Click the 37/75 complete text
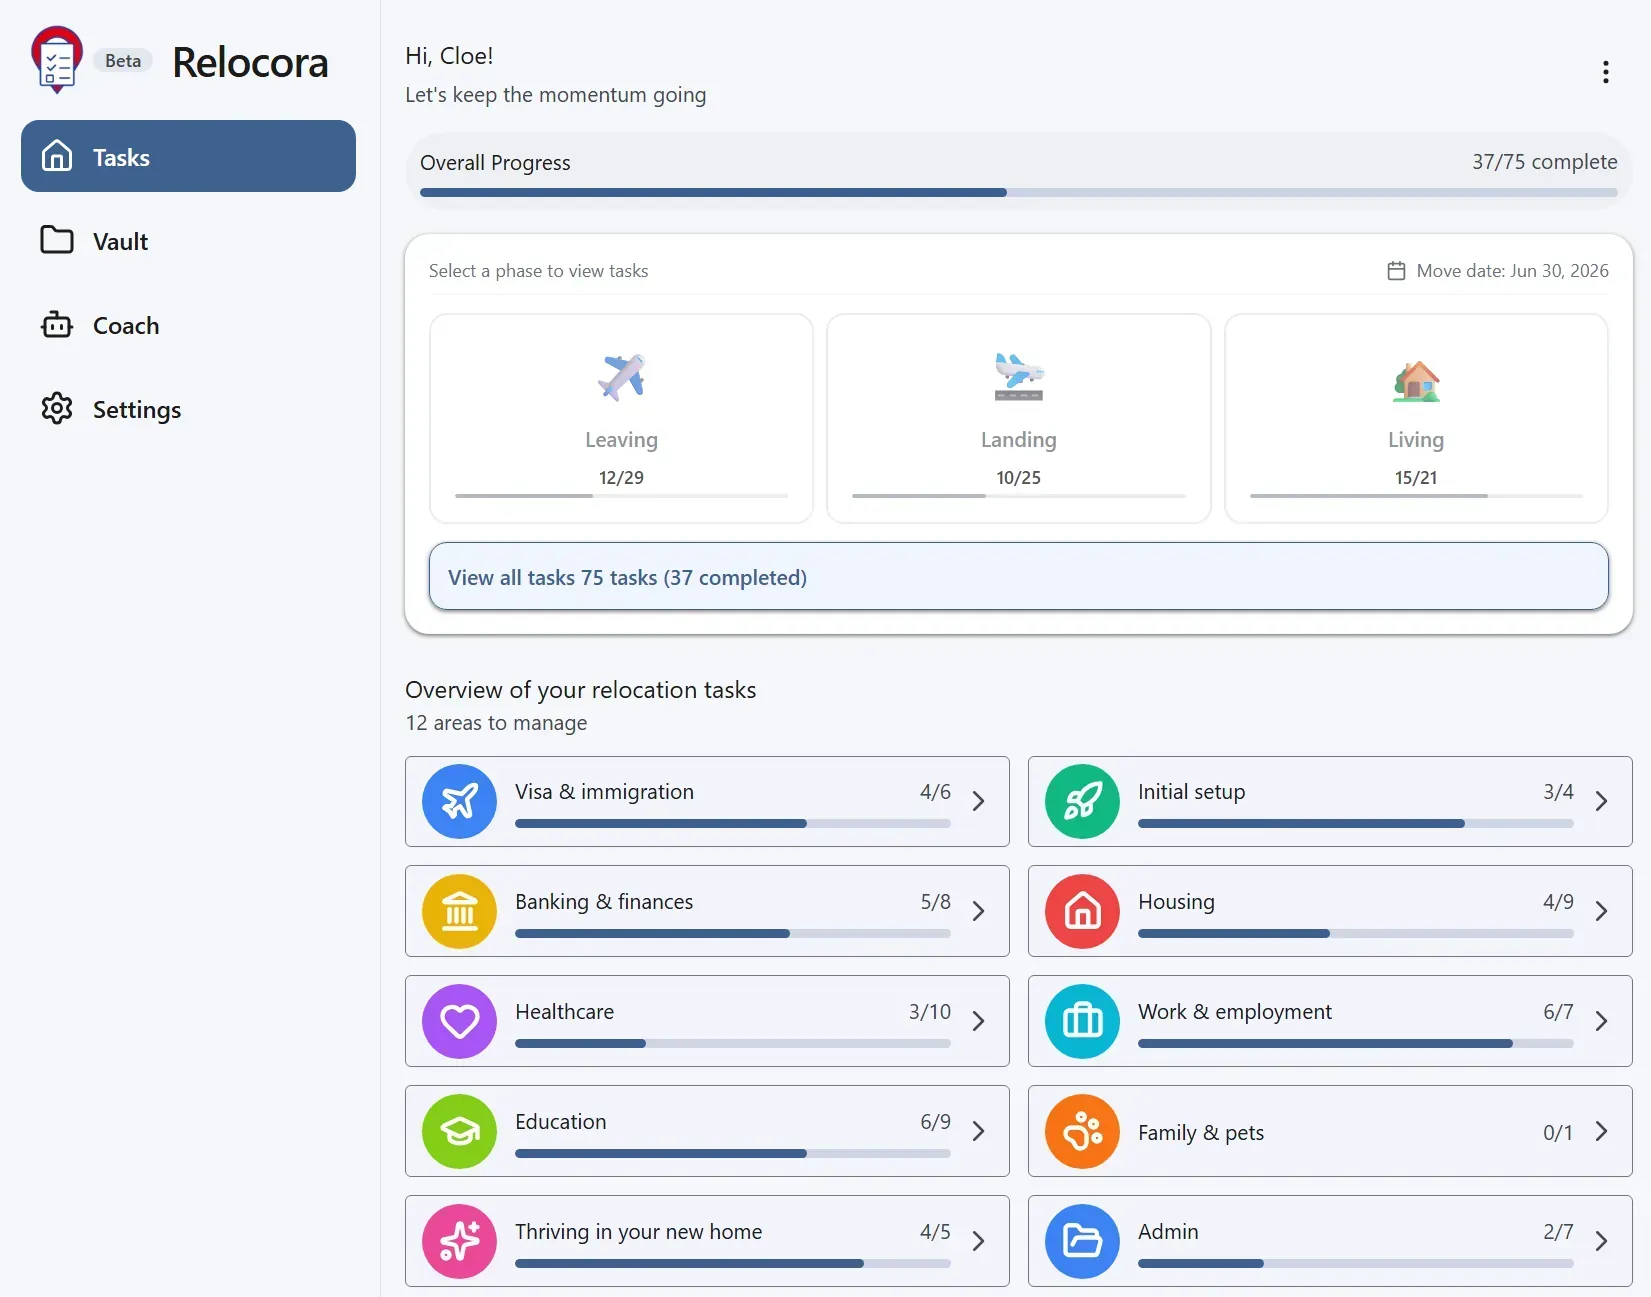This screenshot has height=1297, width=1651. click(x=1544, y=162)
